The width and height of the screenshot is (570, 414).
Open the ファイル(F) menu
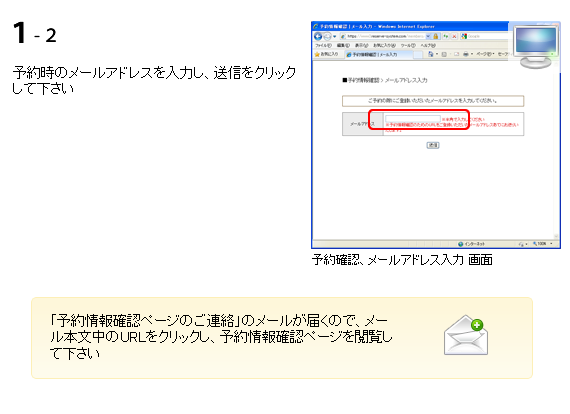pos(323,45)
